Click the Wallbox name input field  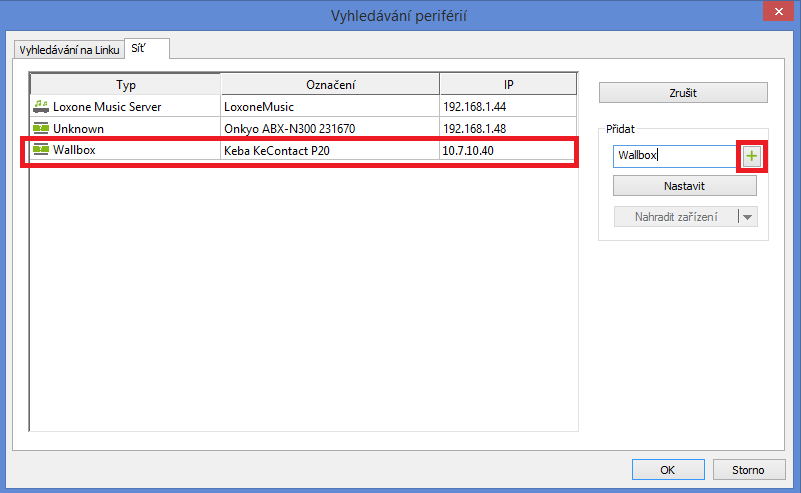point(675,156)
